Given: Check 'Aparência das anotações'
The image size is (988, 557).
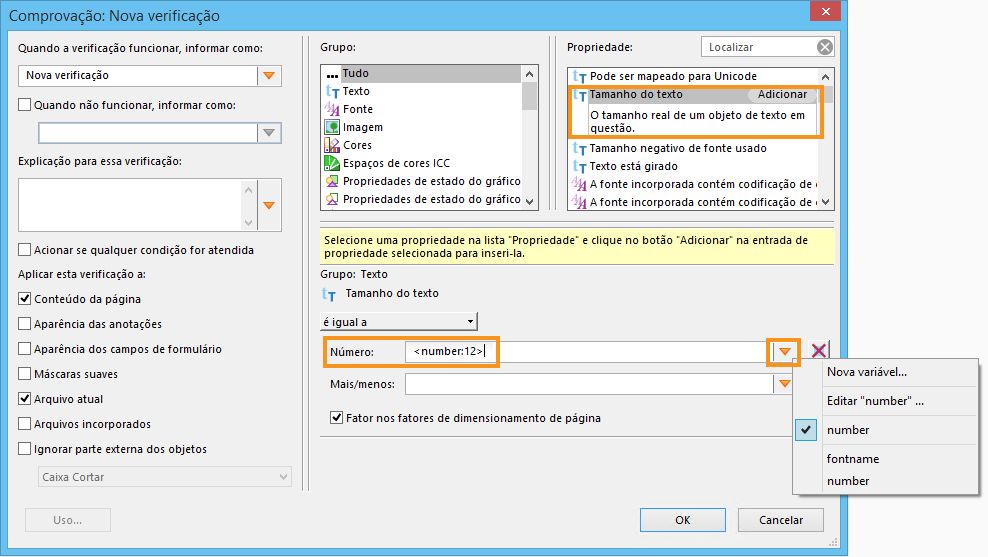Looking at the screenshot, I should 25,323.
